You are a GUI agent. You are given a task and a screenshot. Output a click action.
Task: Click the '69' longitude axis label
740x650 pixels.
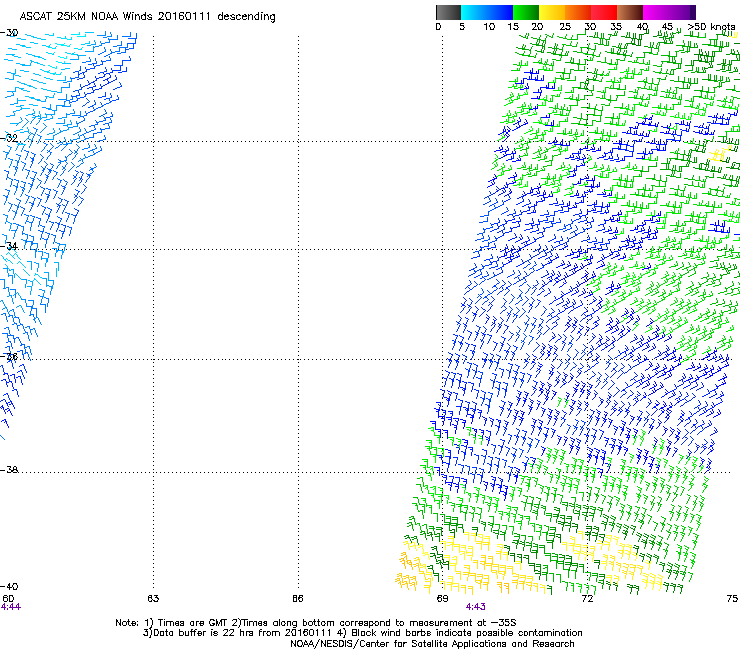tap(442, 599)
